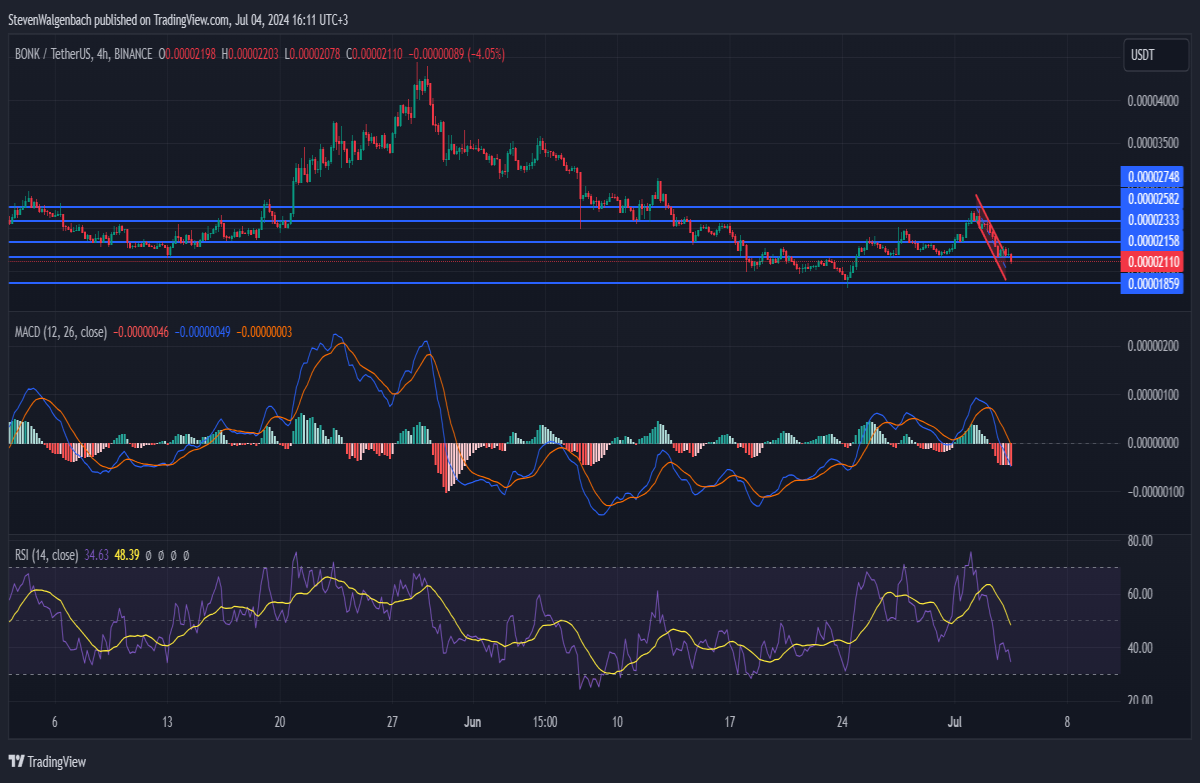
Task: Click the yellow RSI value 48.39
Action: (127, 554)
